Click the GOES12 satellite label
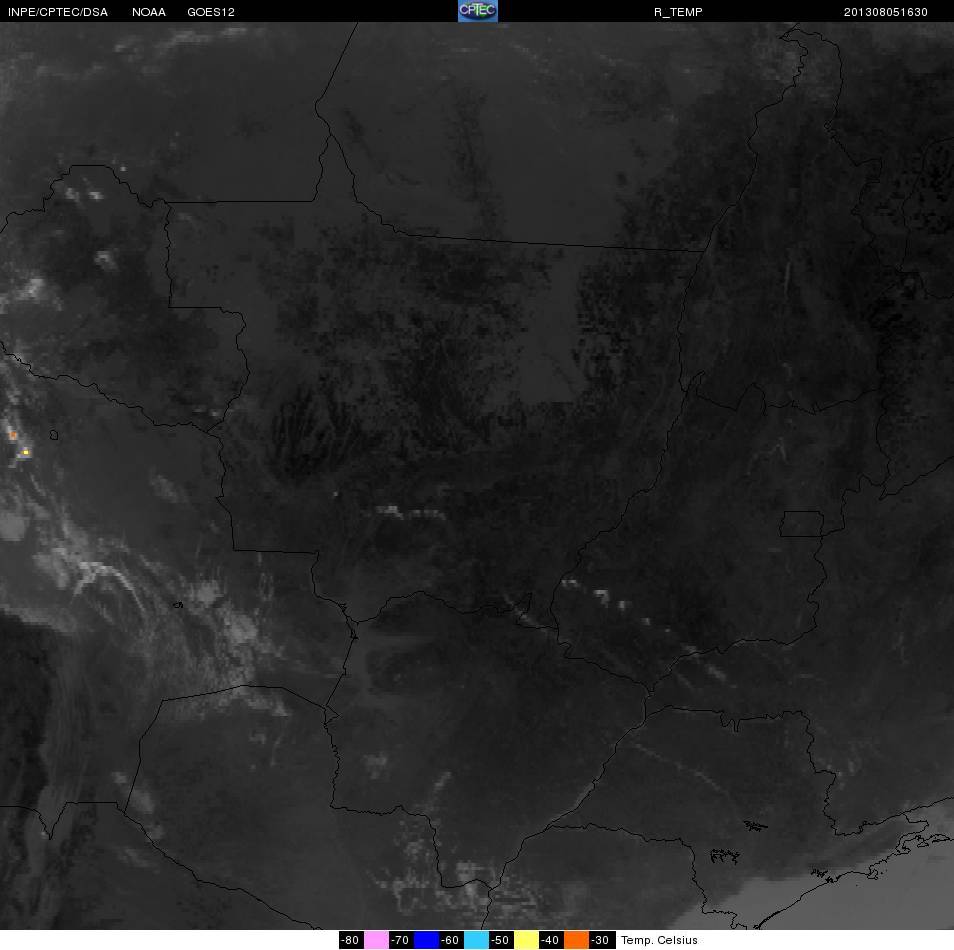Viewport: 954px width, 950px height. (x=211, y=12)
